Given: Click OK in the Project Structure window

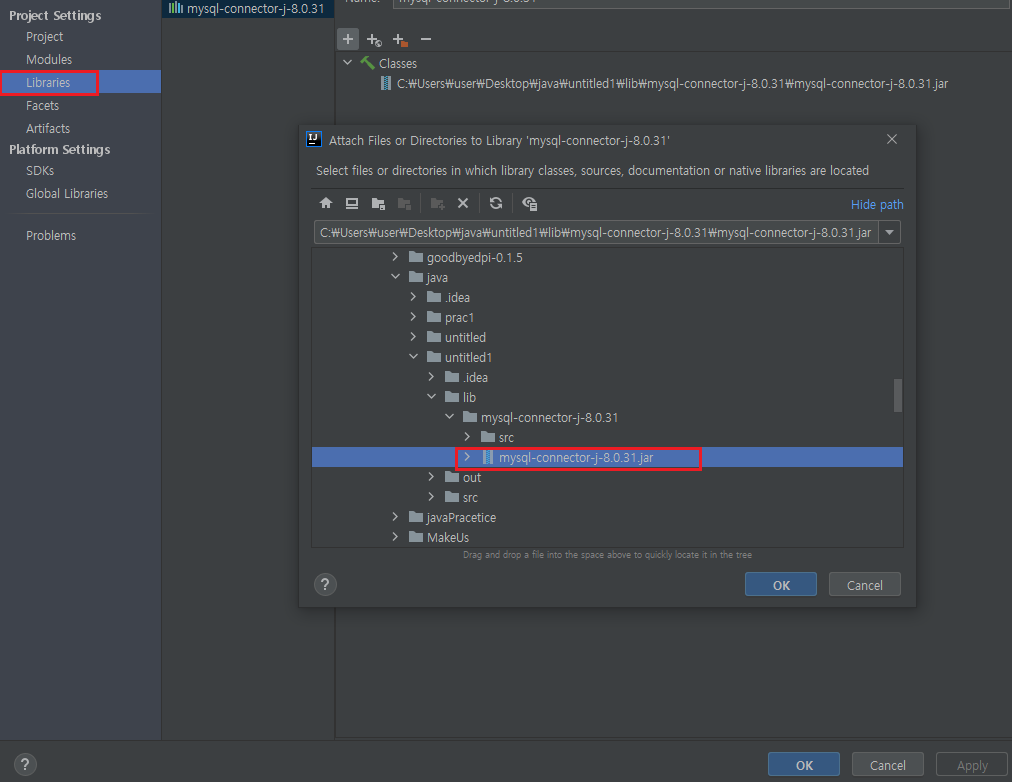Looking at the screenshot, I should tap(804, 765).
